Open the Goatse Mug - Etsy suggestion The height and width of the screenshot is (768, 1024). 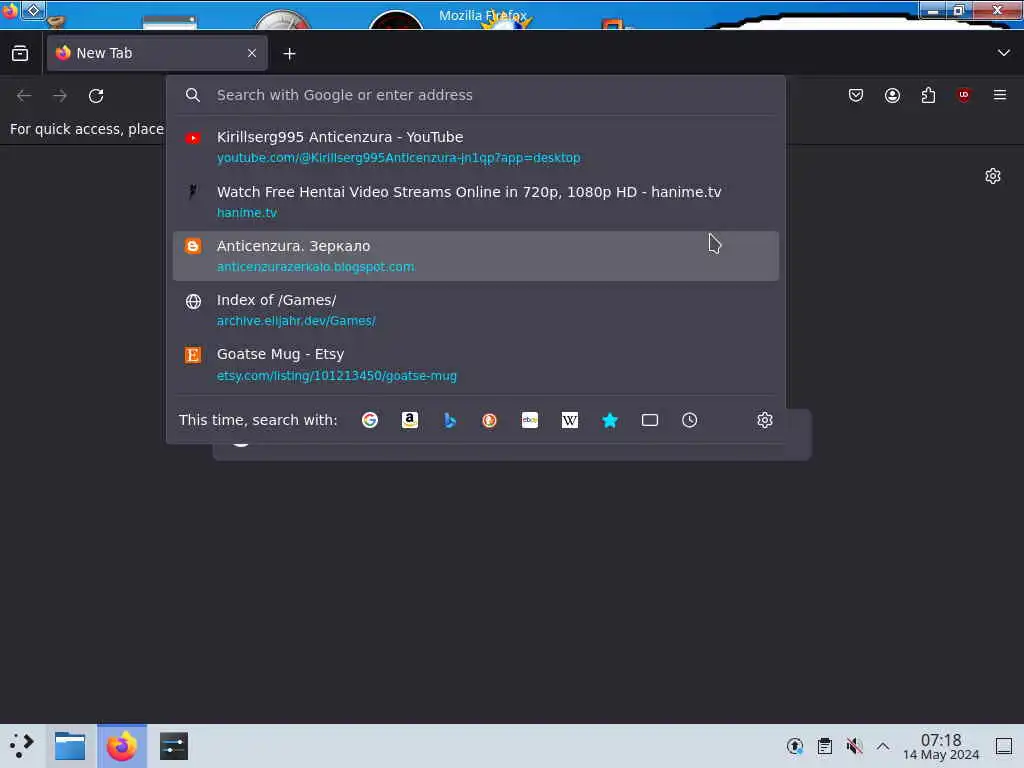[x=475, y=364]
